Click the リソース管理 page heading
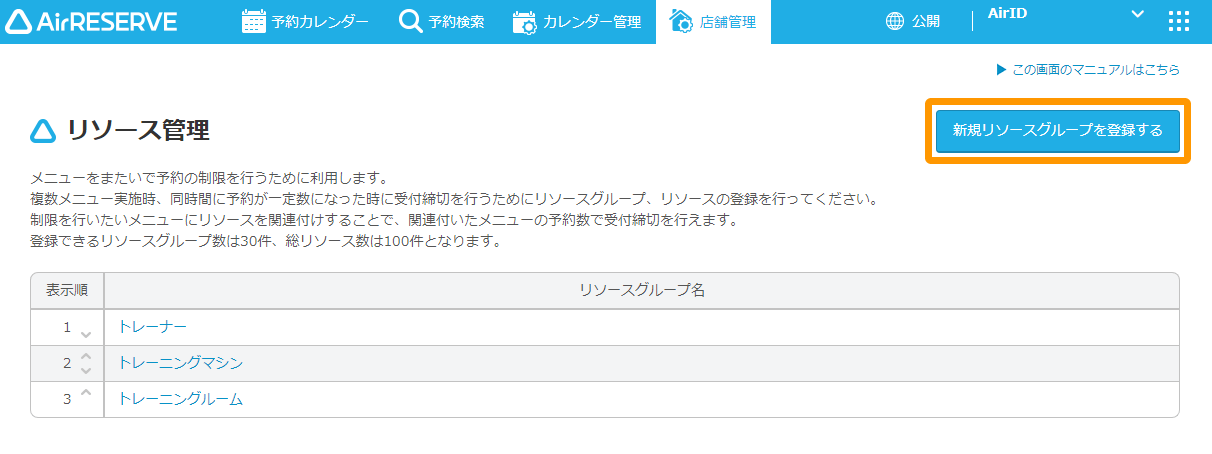This screenshot has height=454, width=1212. click(138, 130)
